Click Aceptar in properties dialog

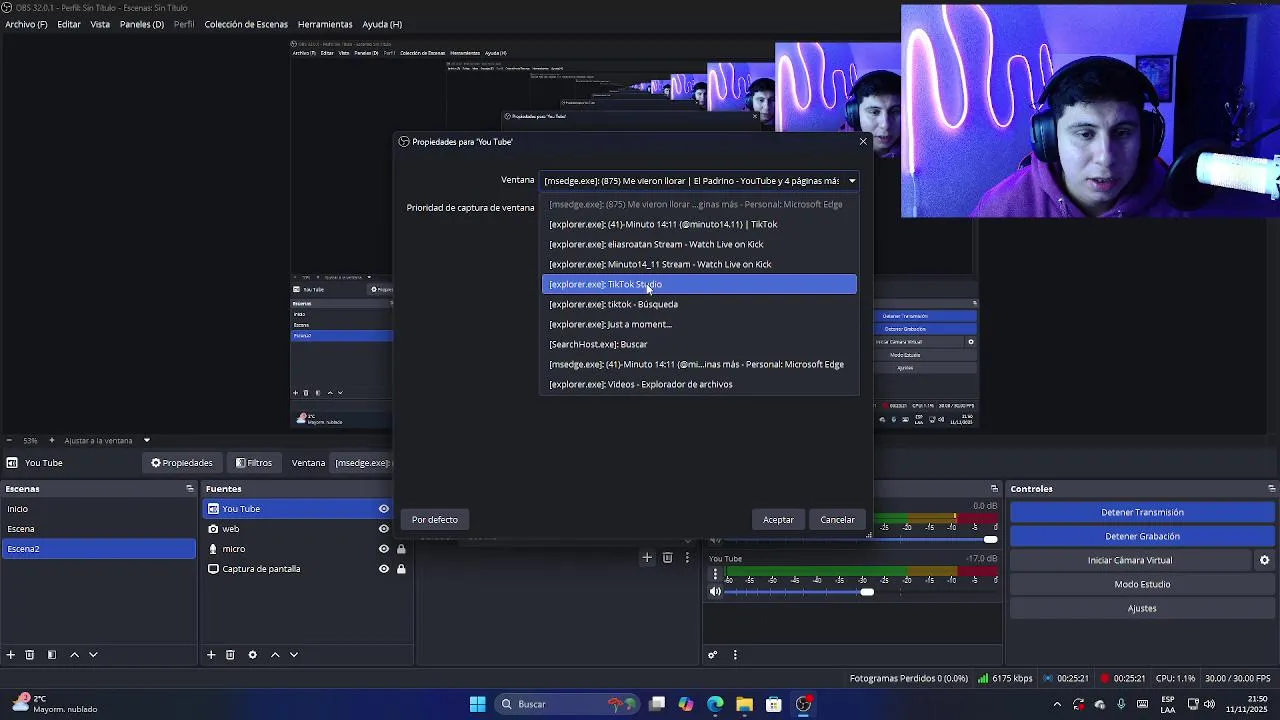coord(778,520)
